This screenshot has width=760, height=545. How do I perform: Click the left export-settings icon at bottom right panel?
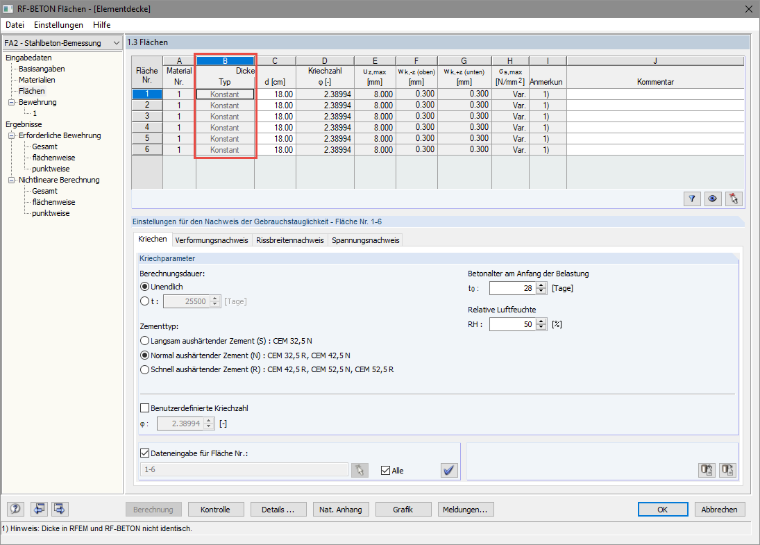click(706, 470)
